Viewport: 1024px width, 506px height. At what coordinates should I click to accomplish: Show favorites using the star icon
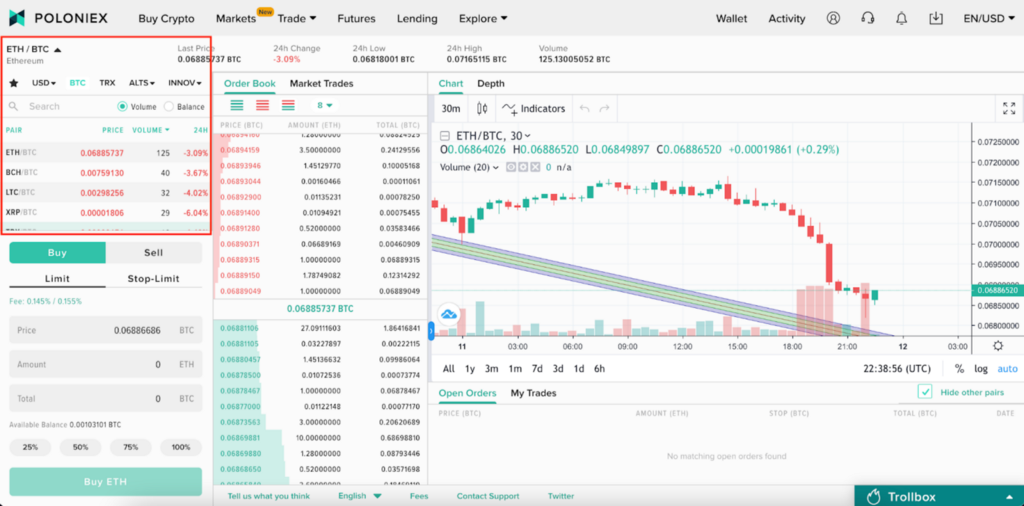13,83
